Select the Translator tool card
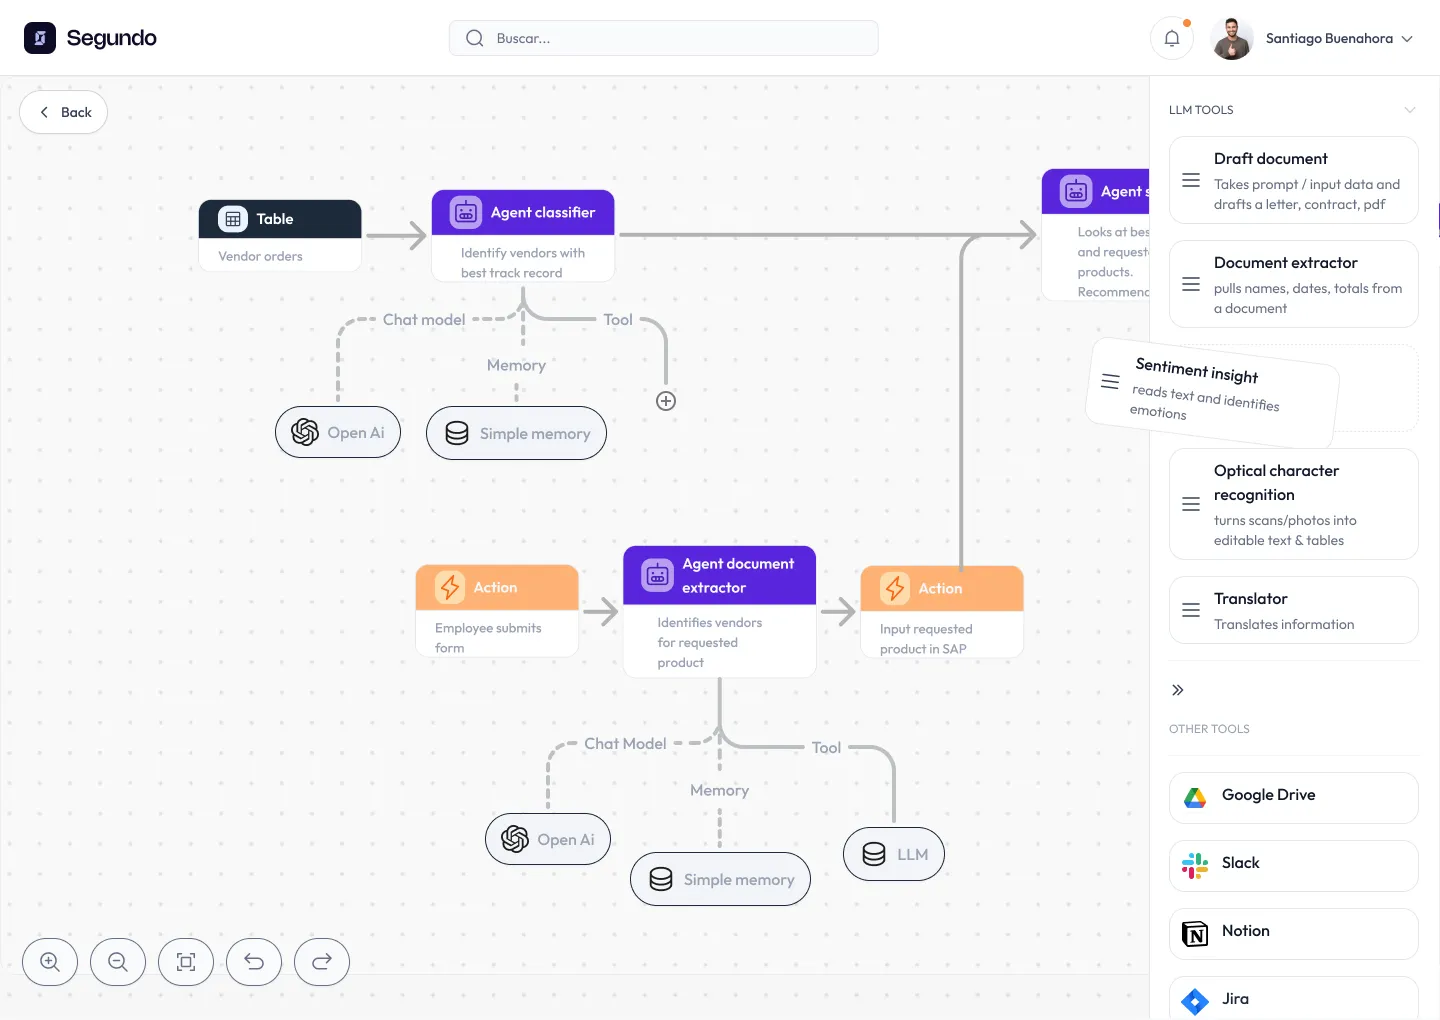The image size is (1440, 1020). 1293,610
